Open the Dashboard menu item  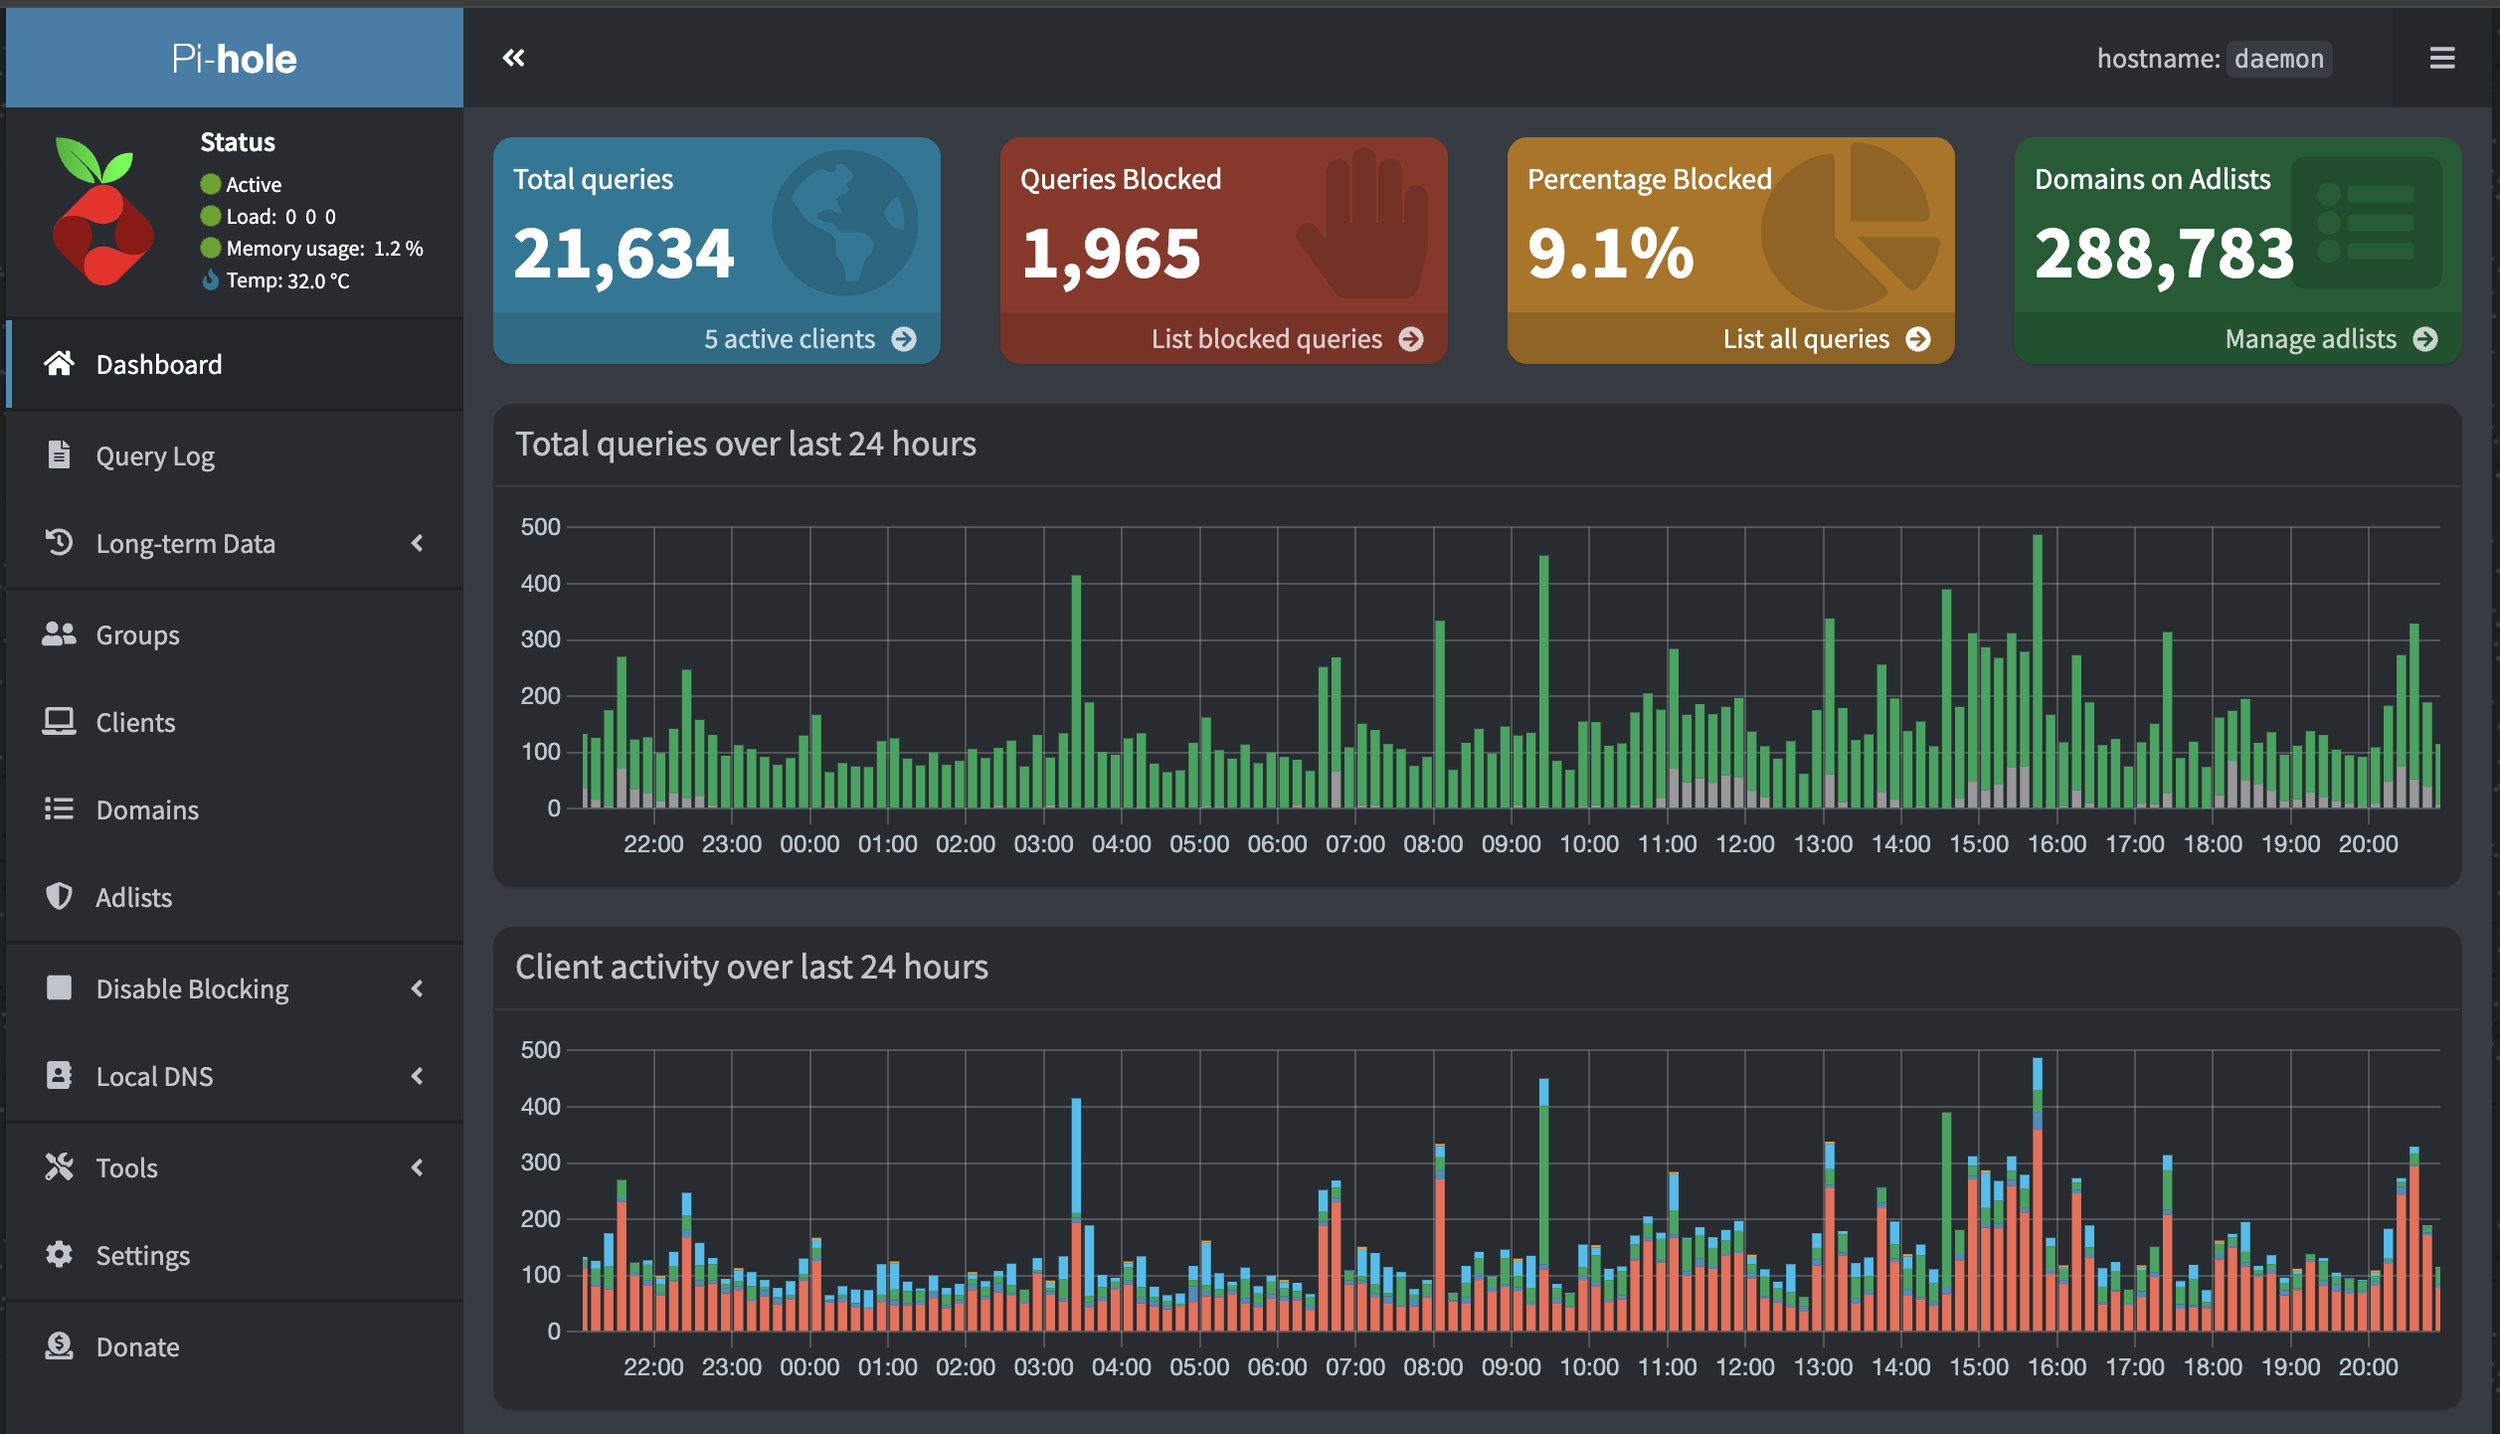pyautogui.click(x=158, y=364)
